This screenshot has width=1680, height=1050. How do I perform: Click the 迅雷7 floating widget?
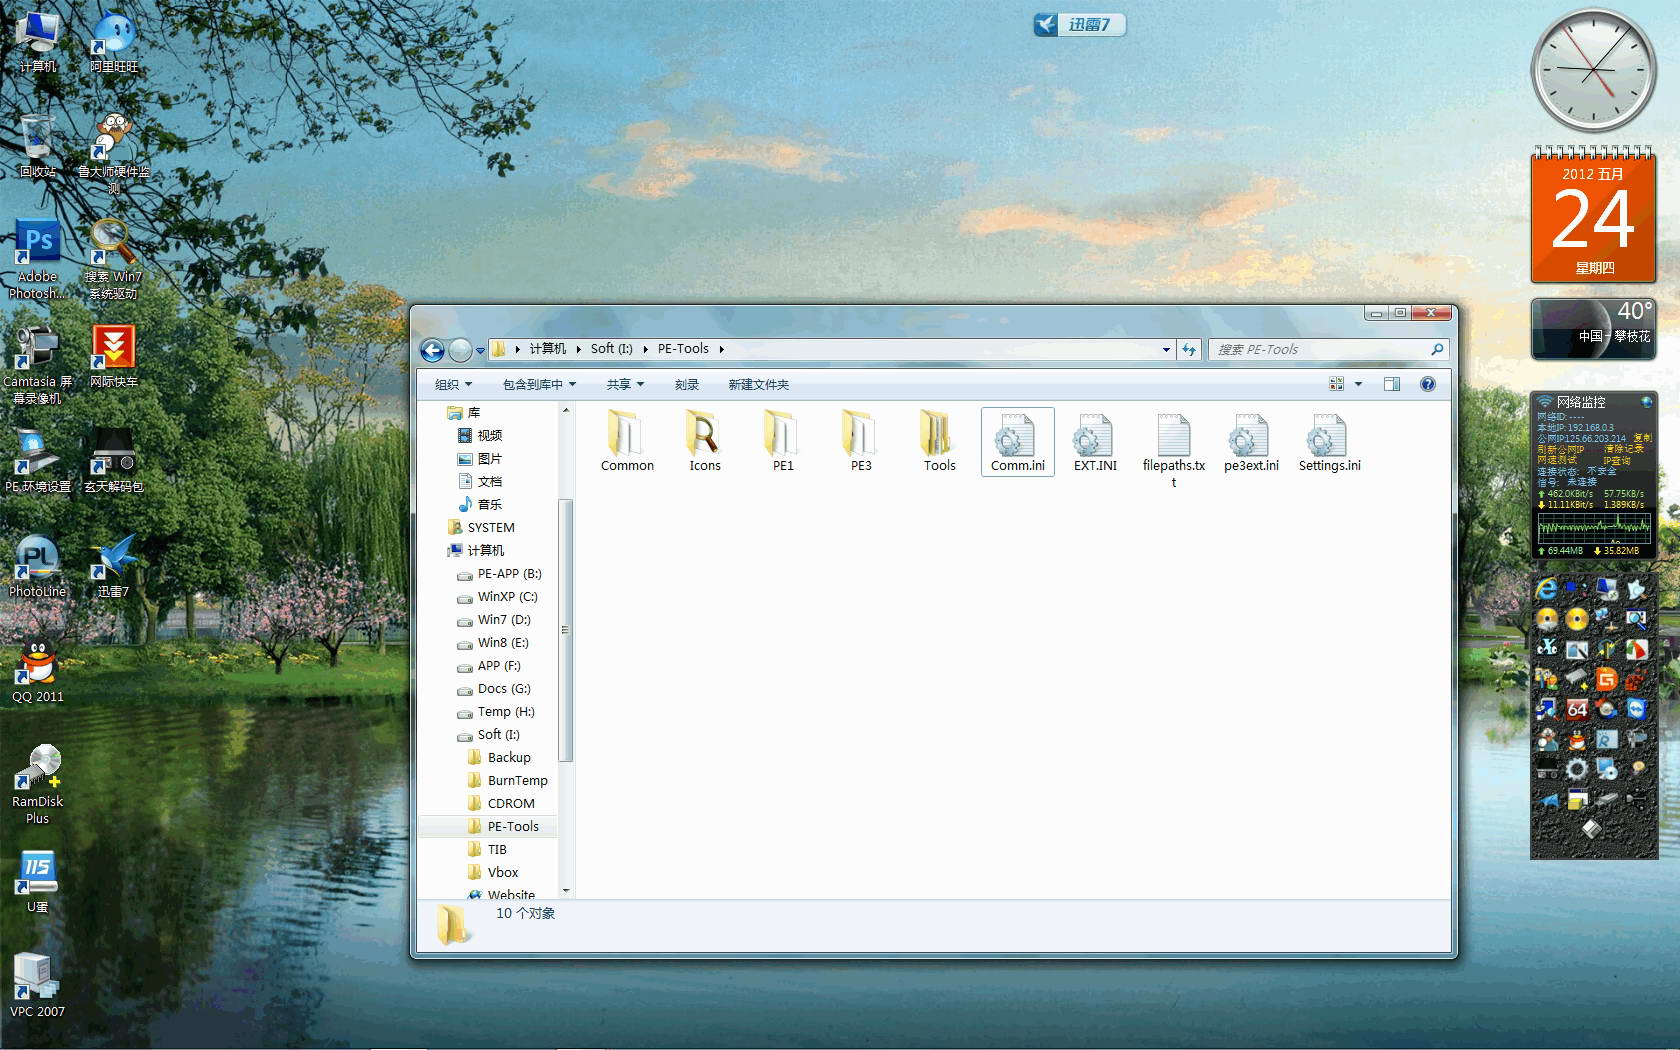1080,24
